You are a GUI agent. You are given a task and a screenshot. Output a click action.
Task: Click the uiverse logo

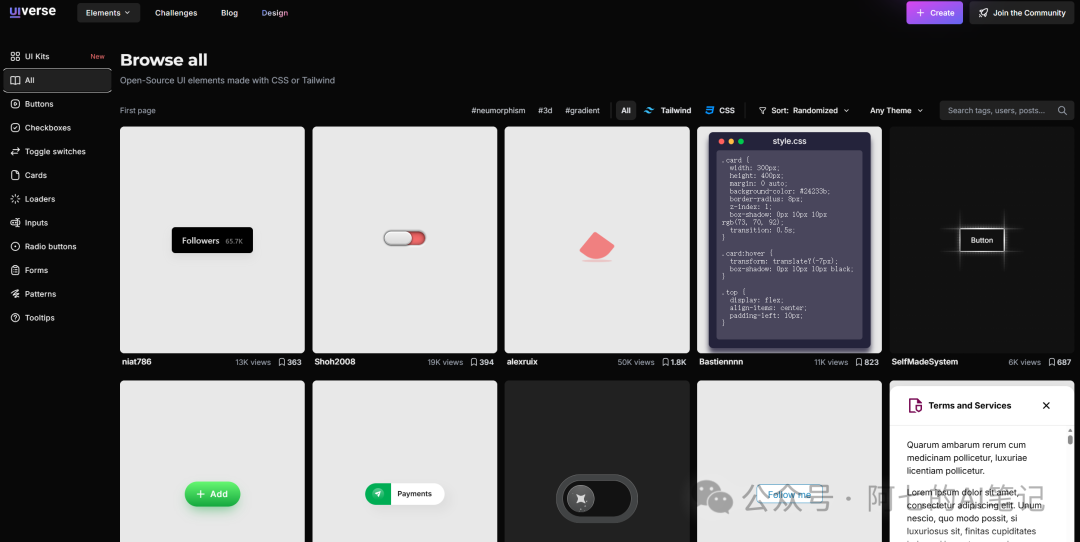32,12
